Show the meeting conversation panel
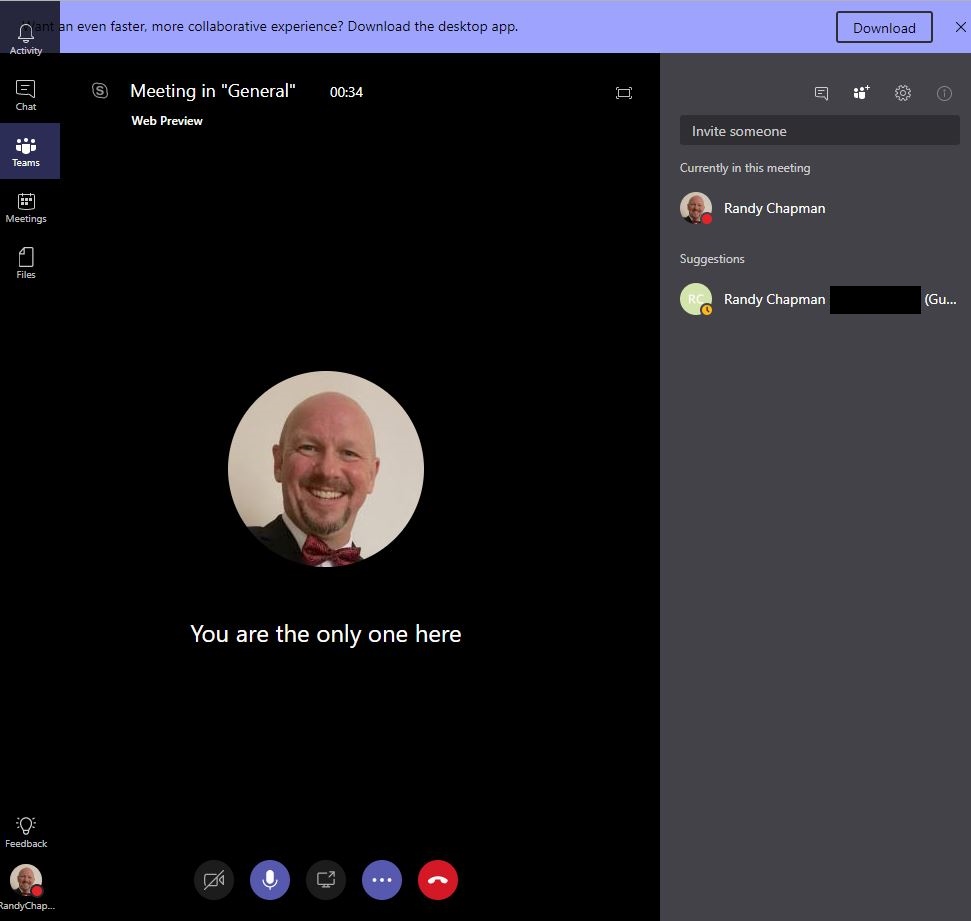971x921 pixels. (x=821, y=93)
